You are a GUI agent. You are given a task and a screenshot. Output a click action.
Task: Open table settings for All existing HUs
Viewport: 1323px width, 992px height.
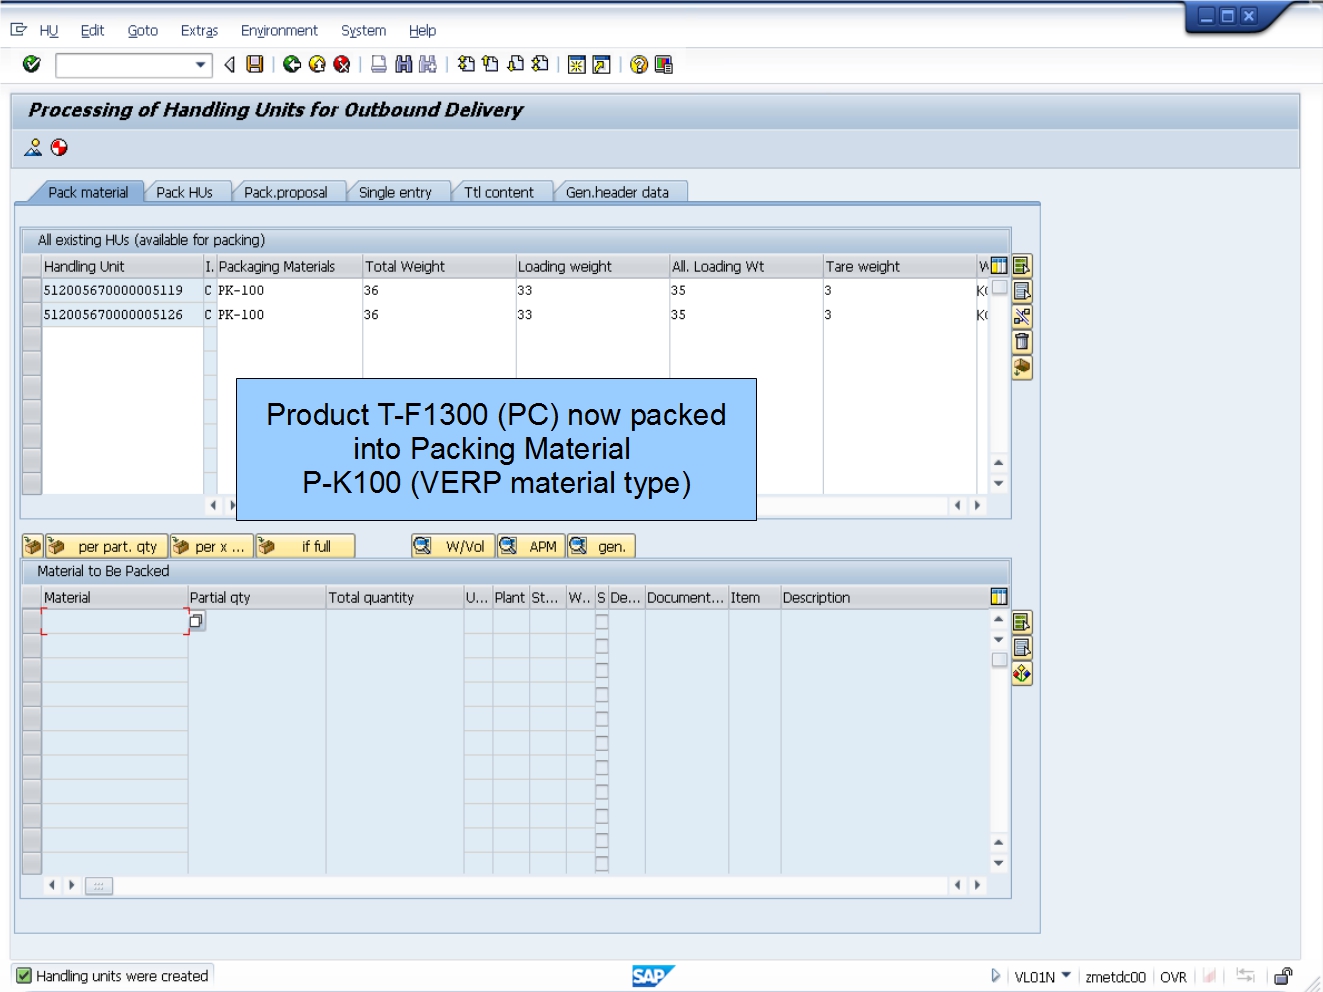point(999,266)
